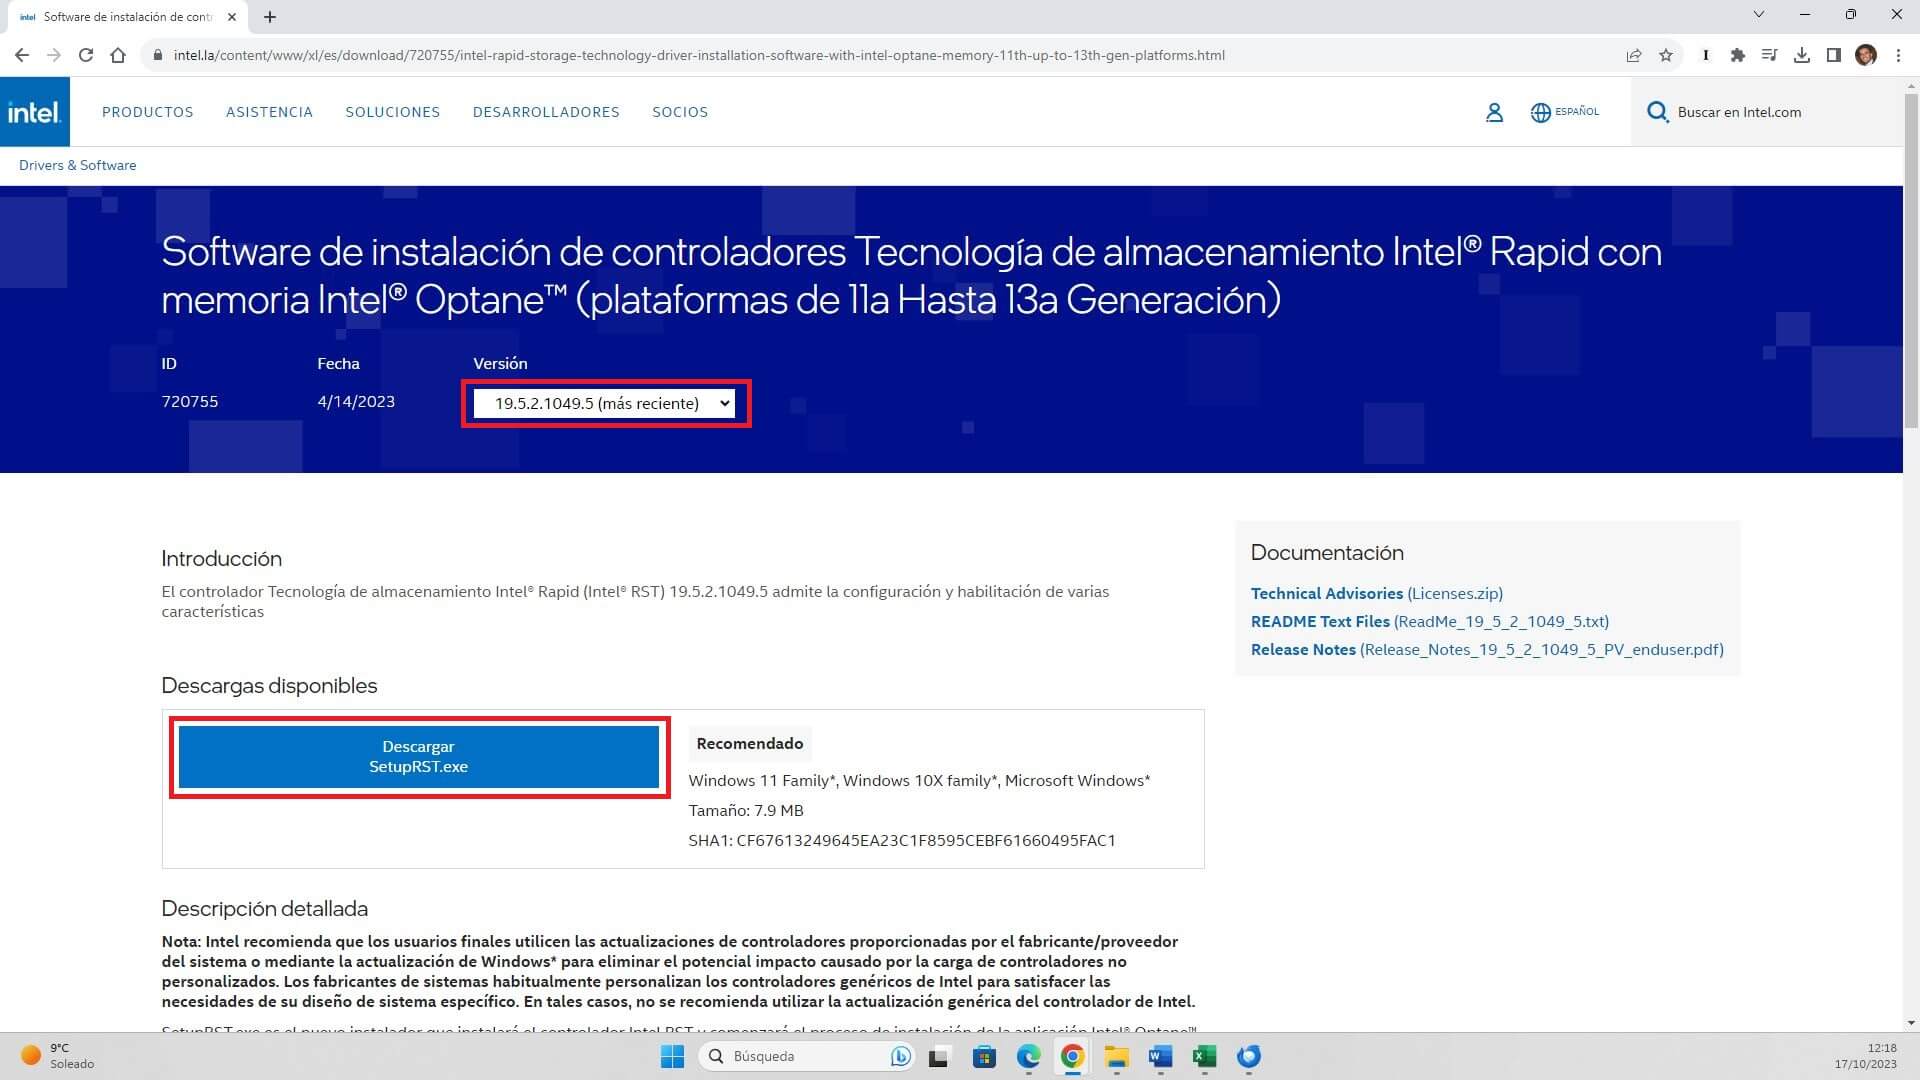Open Release Notes PDF link

click(1486, 649)
